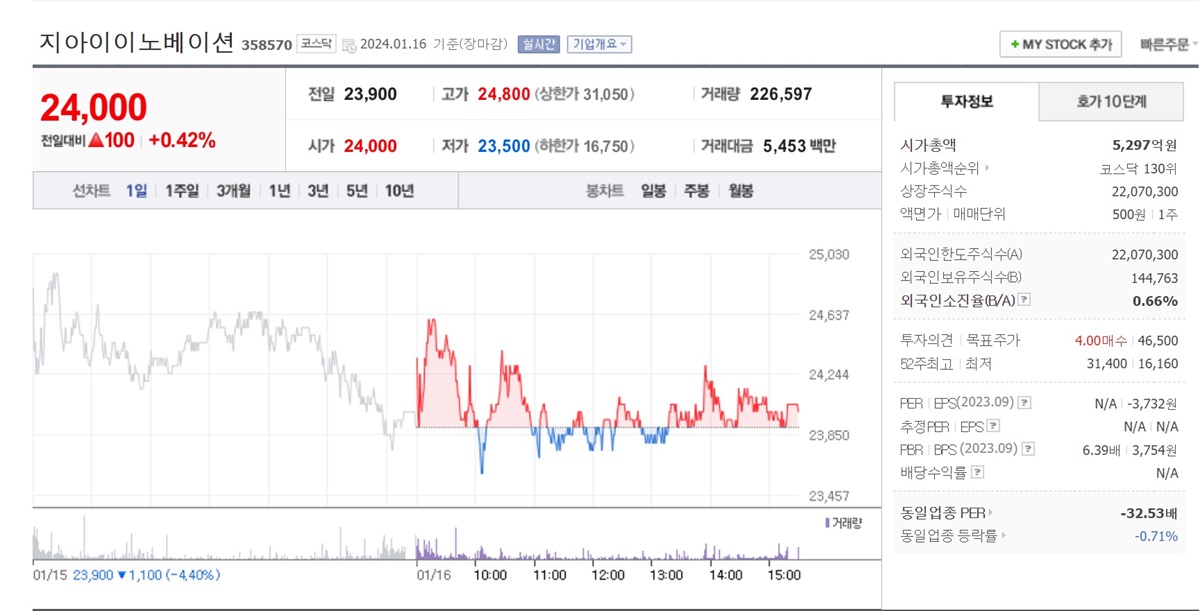The width and height of the screenshot is (1200, 611).
Task: Select the 1년 line chart period
Action: coord(279,191)
